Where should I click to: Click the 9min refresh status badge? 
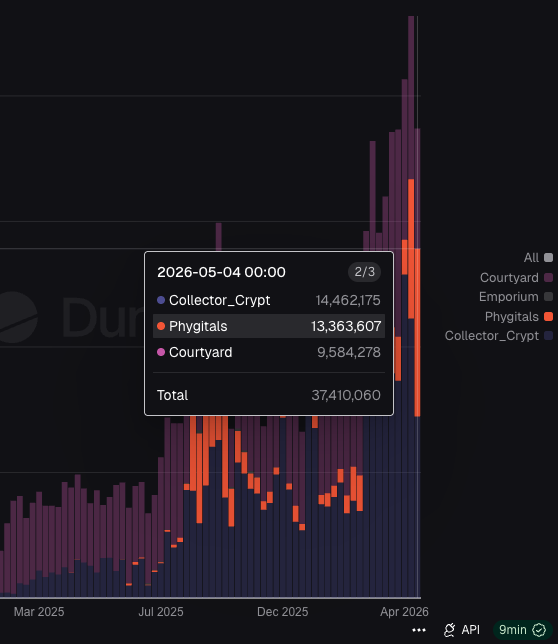pos(522,630)
